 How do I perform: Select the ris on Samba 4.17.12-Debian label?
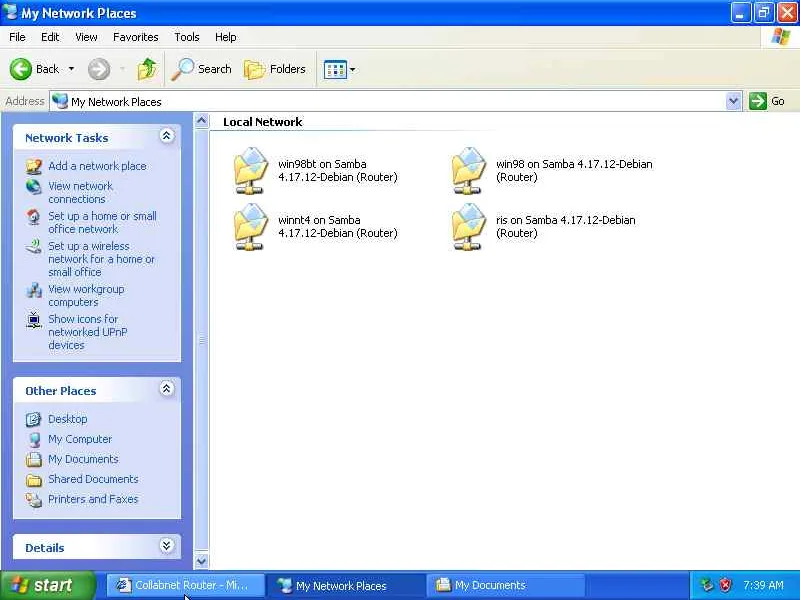click(x=565, y=227)
